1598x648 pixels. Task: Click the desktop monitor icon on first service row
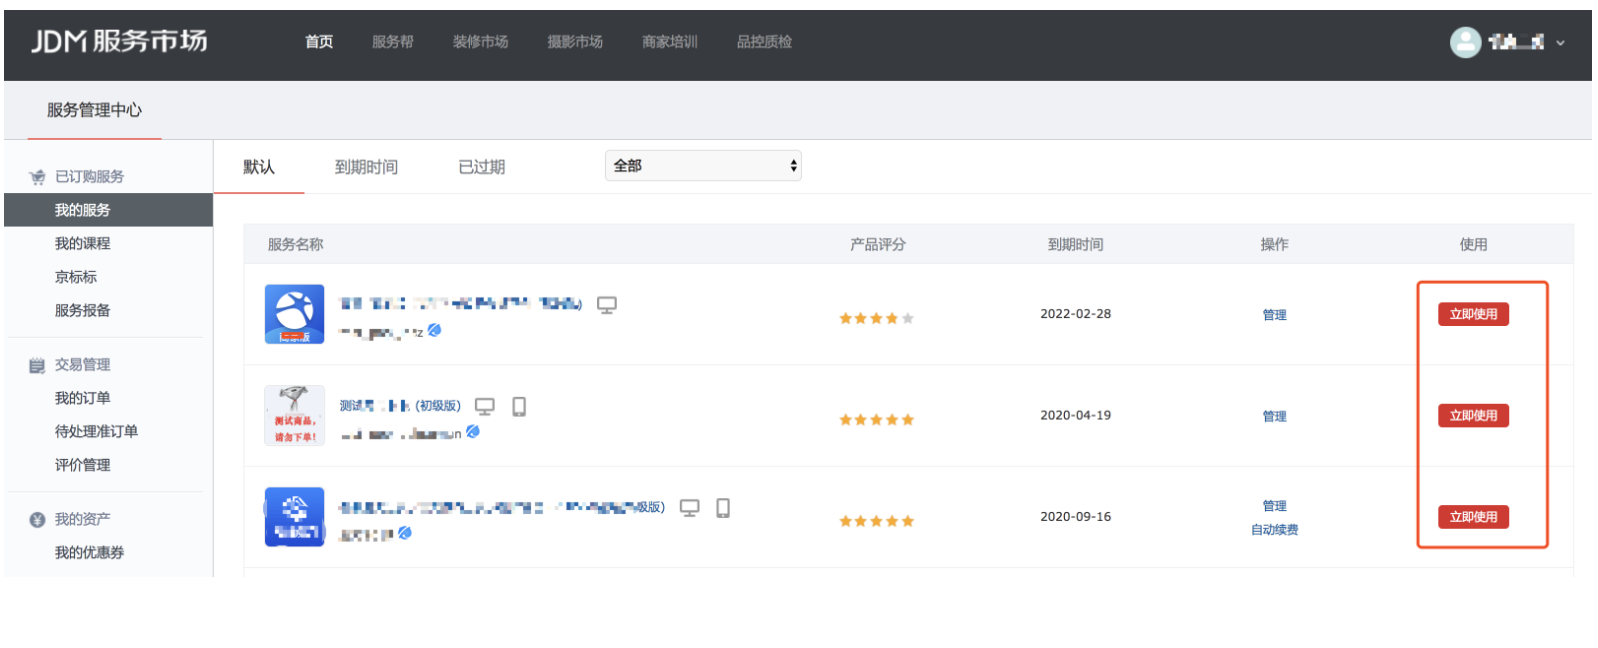point(607,304)
